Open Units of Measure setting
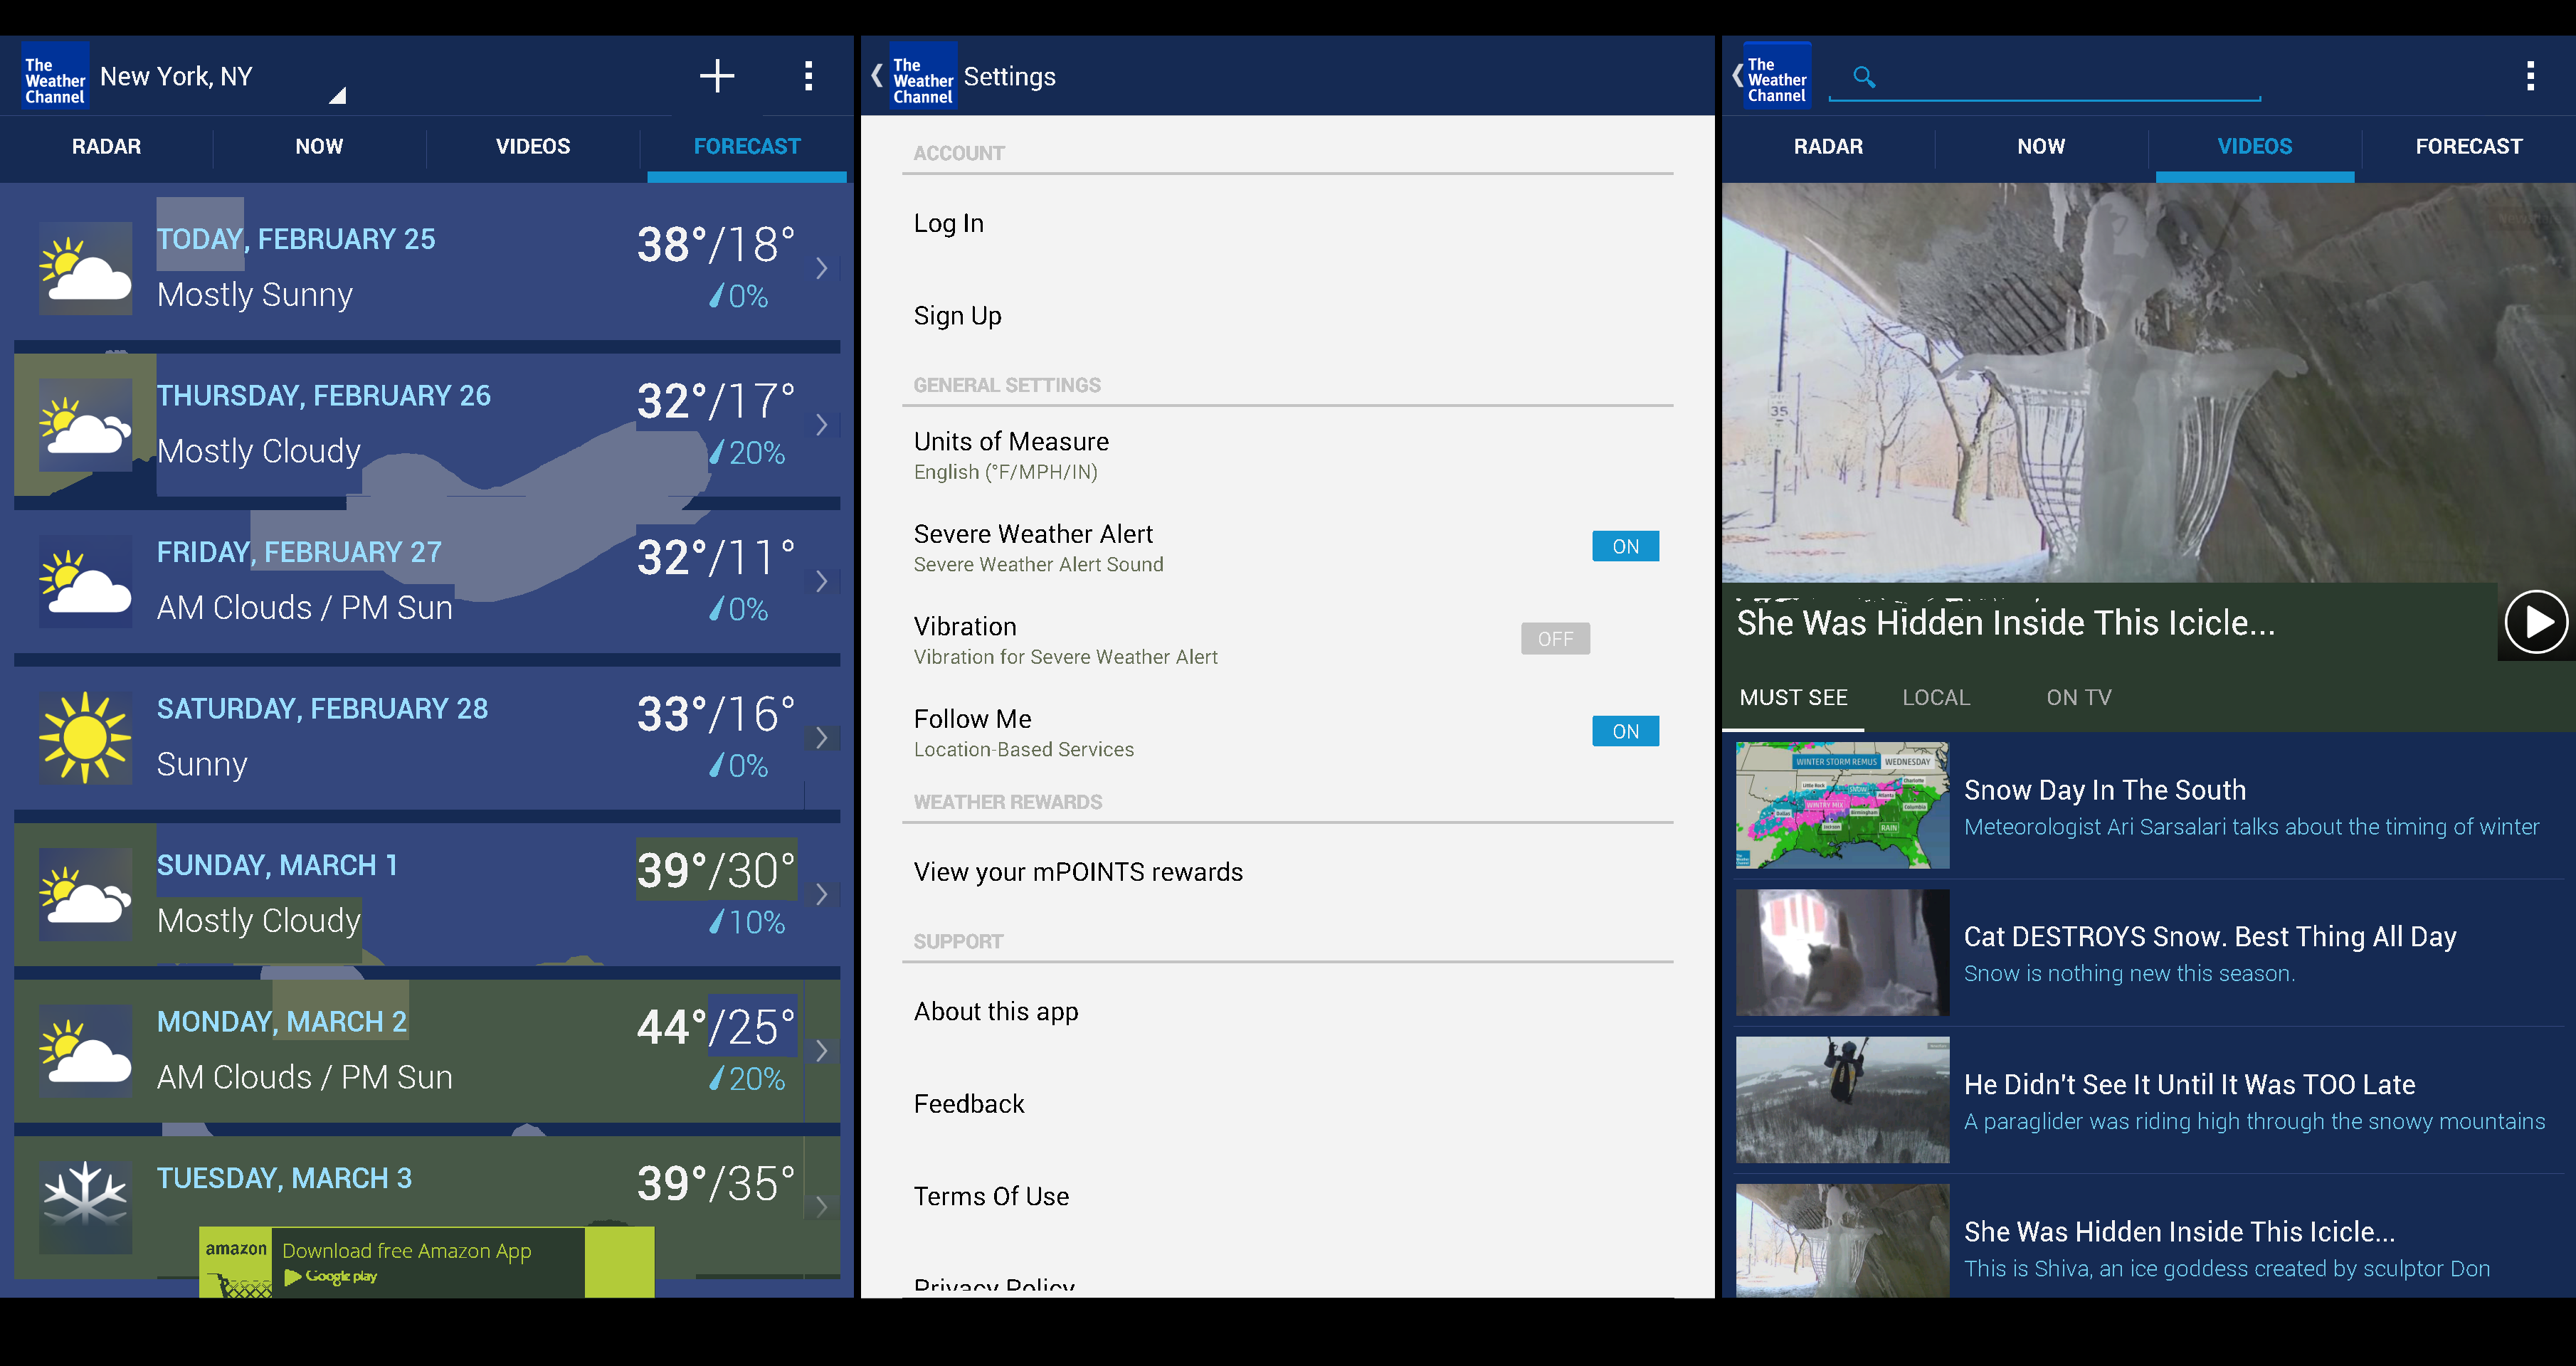The image size is (2576, 1366). 1287,455
